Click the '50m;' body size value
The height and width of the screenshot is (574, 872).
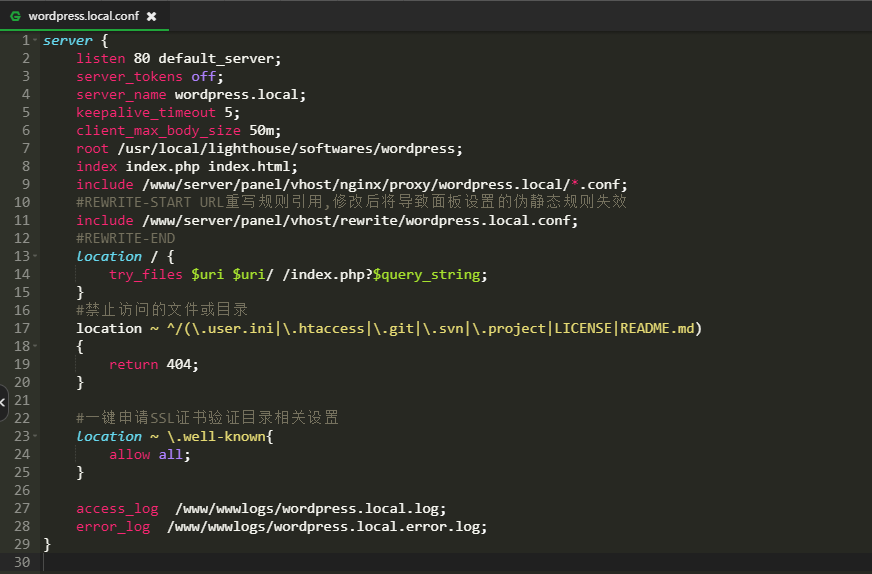(x=265, y=130)
